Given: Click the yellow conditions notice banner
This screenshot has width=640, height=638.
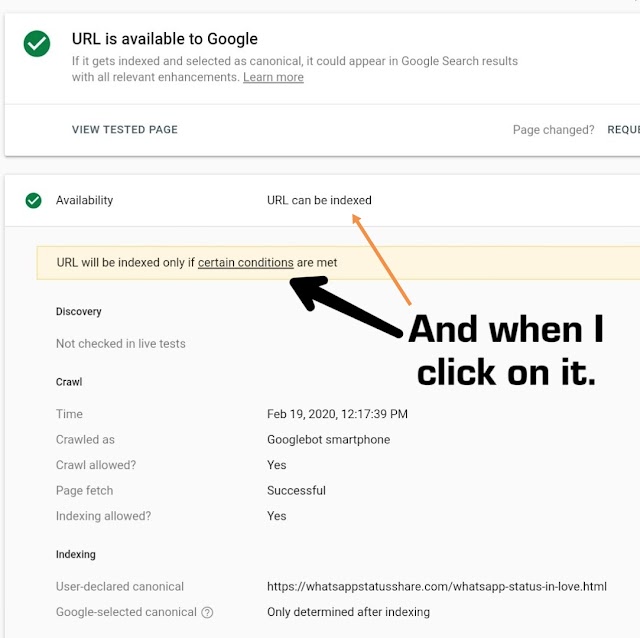Looking at the screenshot, I should 338,262.
